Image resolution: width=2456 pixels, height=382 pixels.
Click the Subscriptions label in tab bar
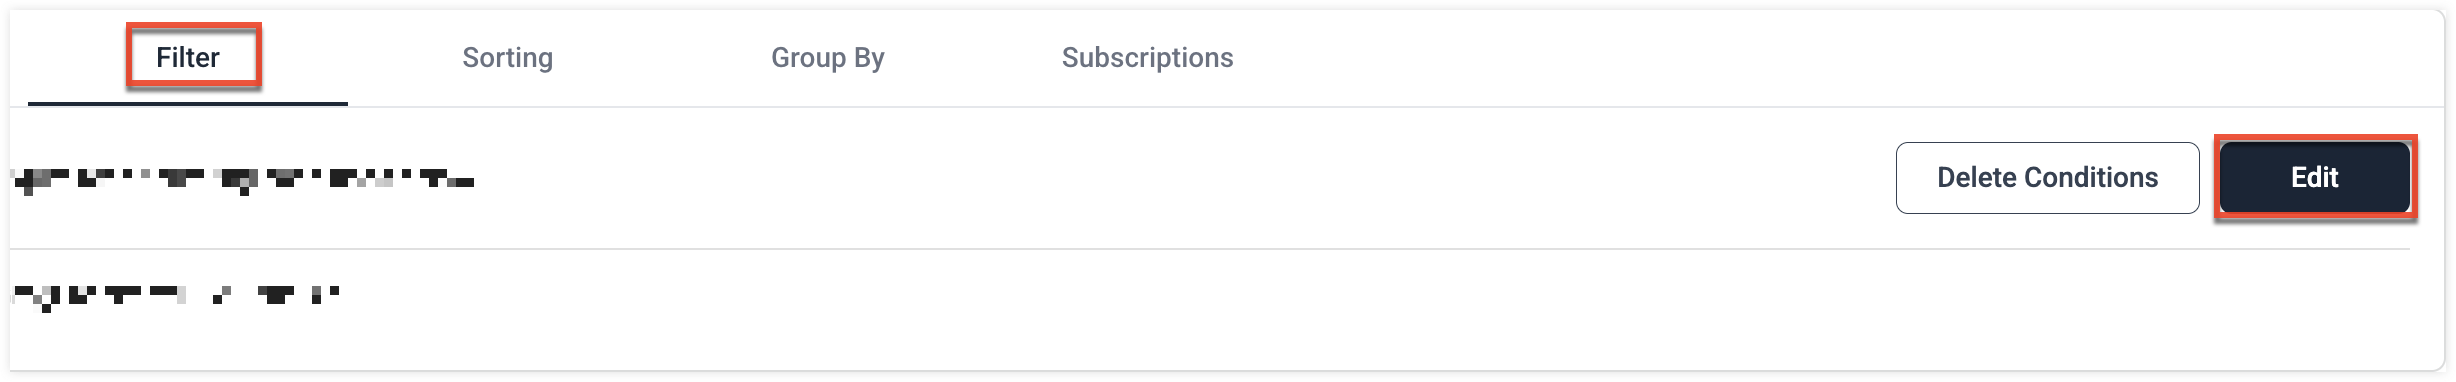point(1147,58)
